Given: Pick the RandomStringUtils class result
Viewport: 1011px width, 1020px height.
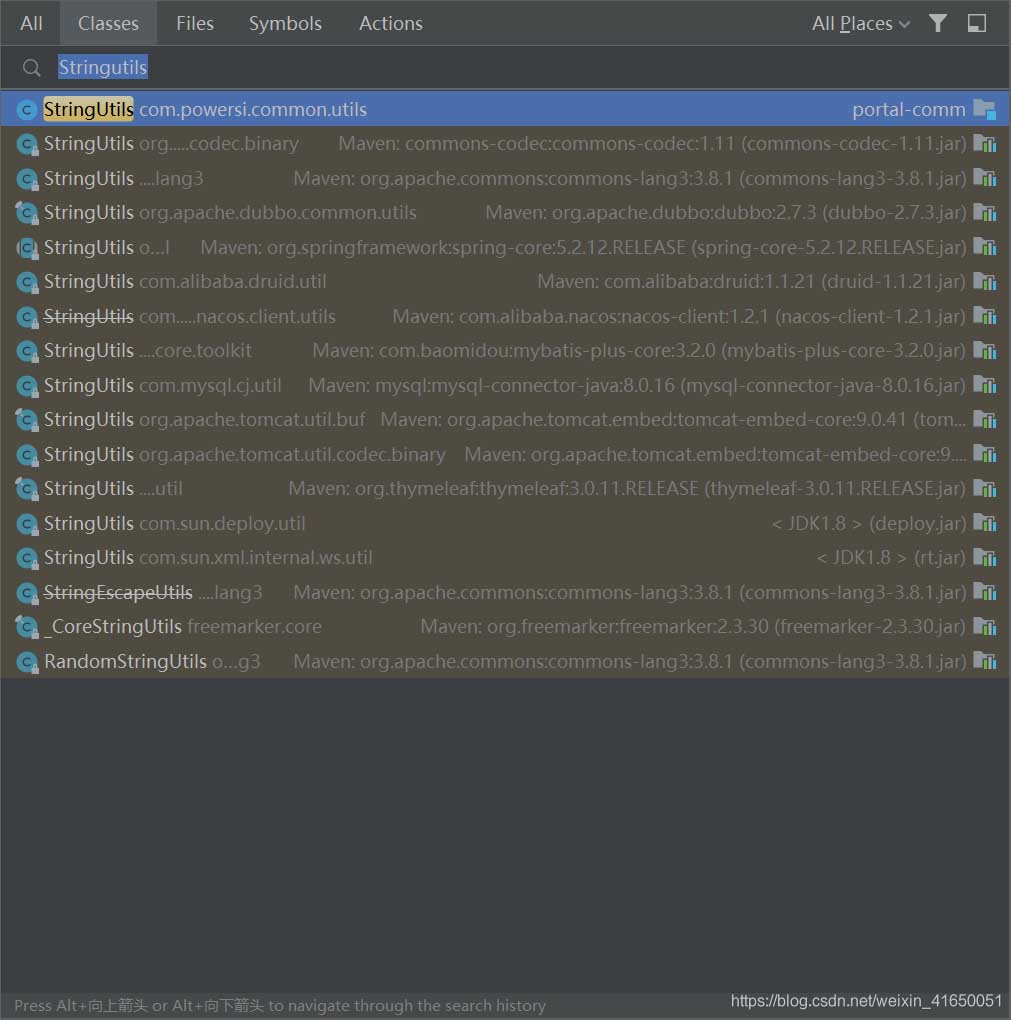Looking at the screenshot, I should pyautogui.click(x=125, y=661).
